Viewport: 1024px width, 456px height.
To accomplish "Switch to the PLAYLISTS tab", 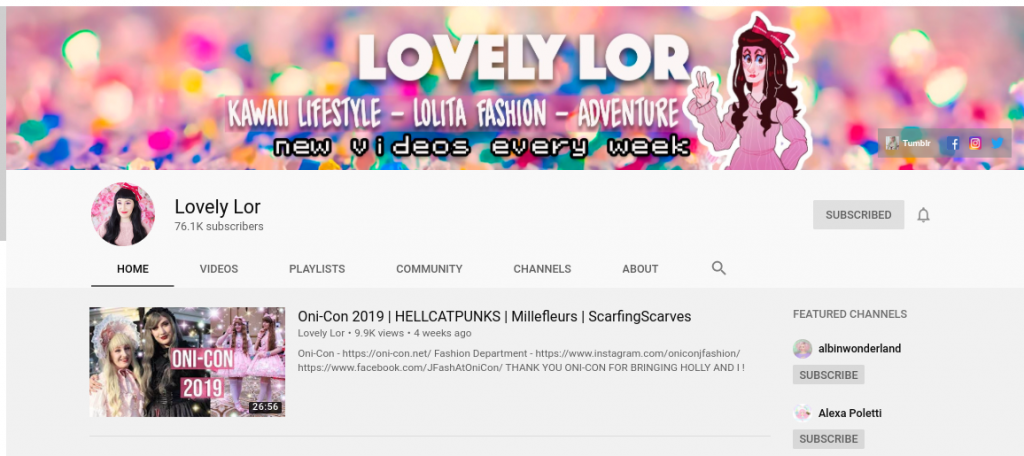I will click(317, 269).
